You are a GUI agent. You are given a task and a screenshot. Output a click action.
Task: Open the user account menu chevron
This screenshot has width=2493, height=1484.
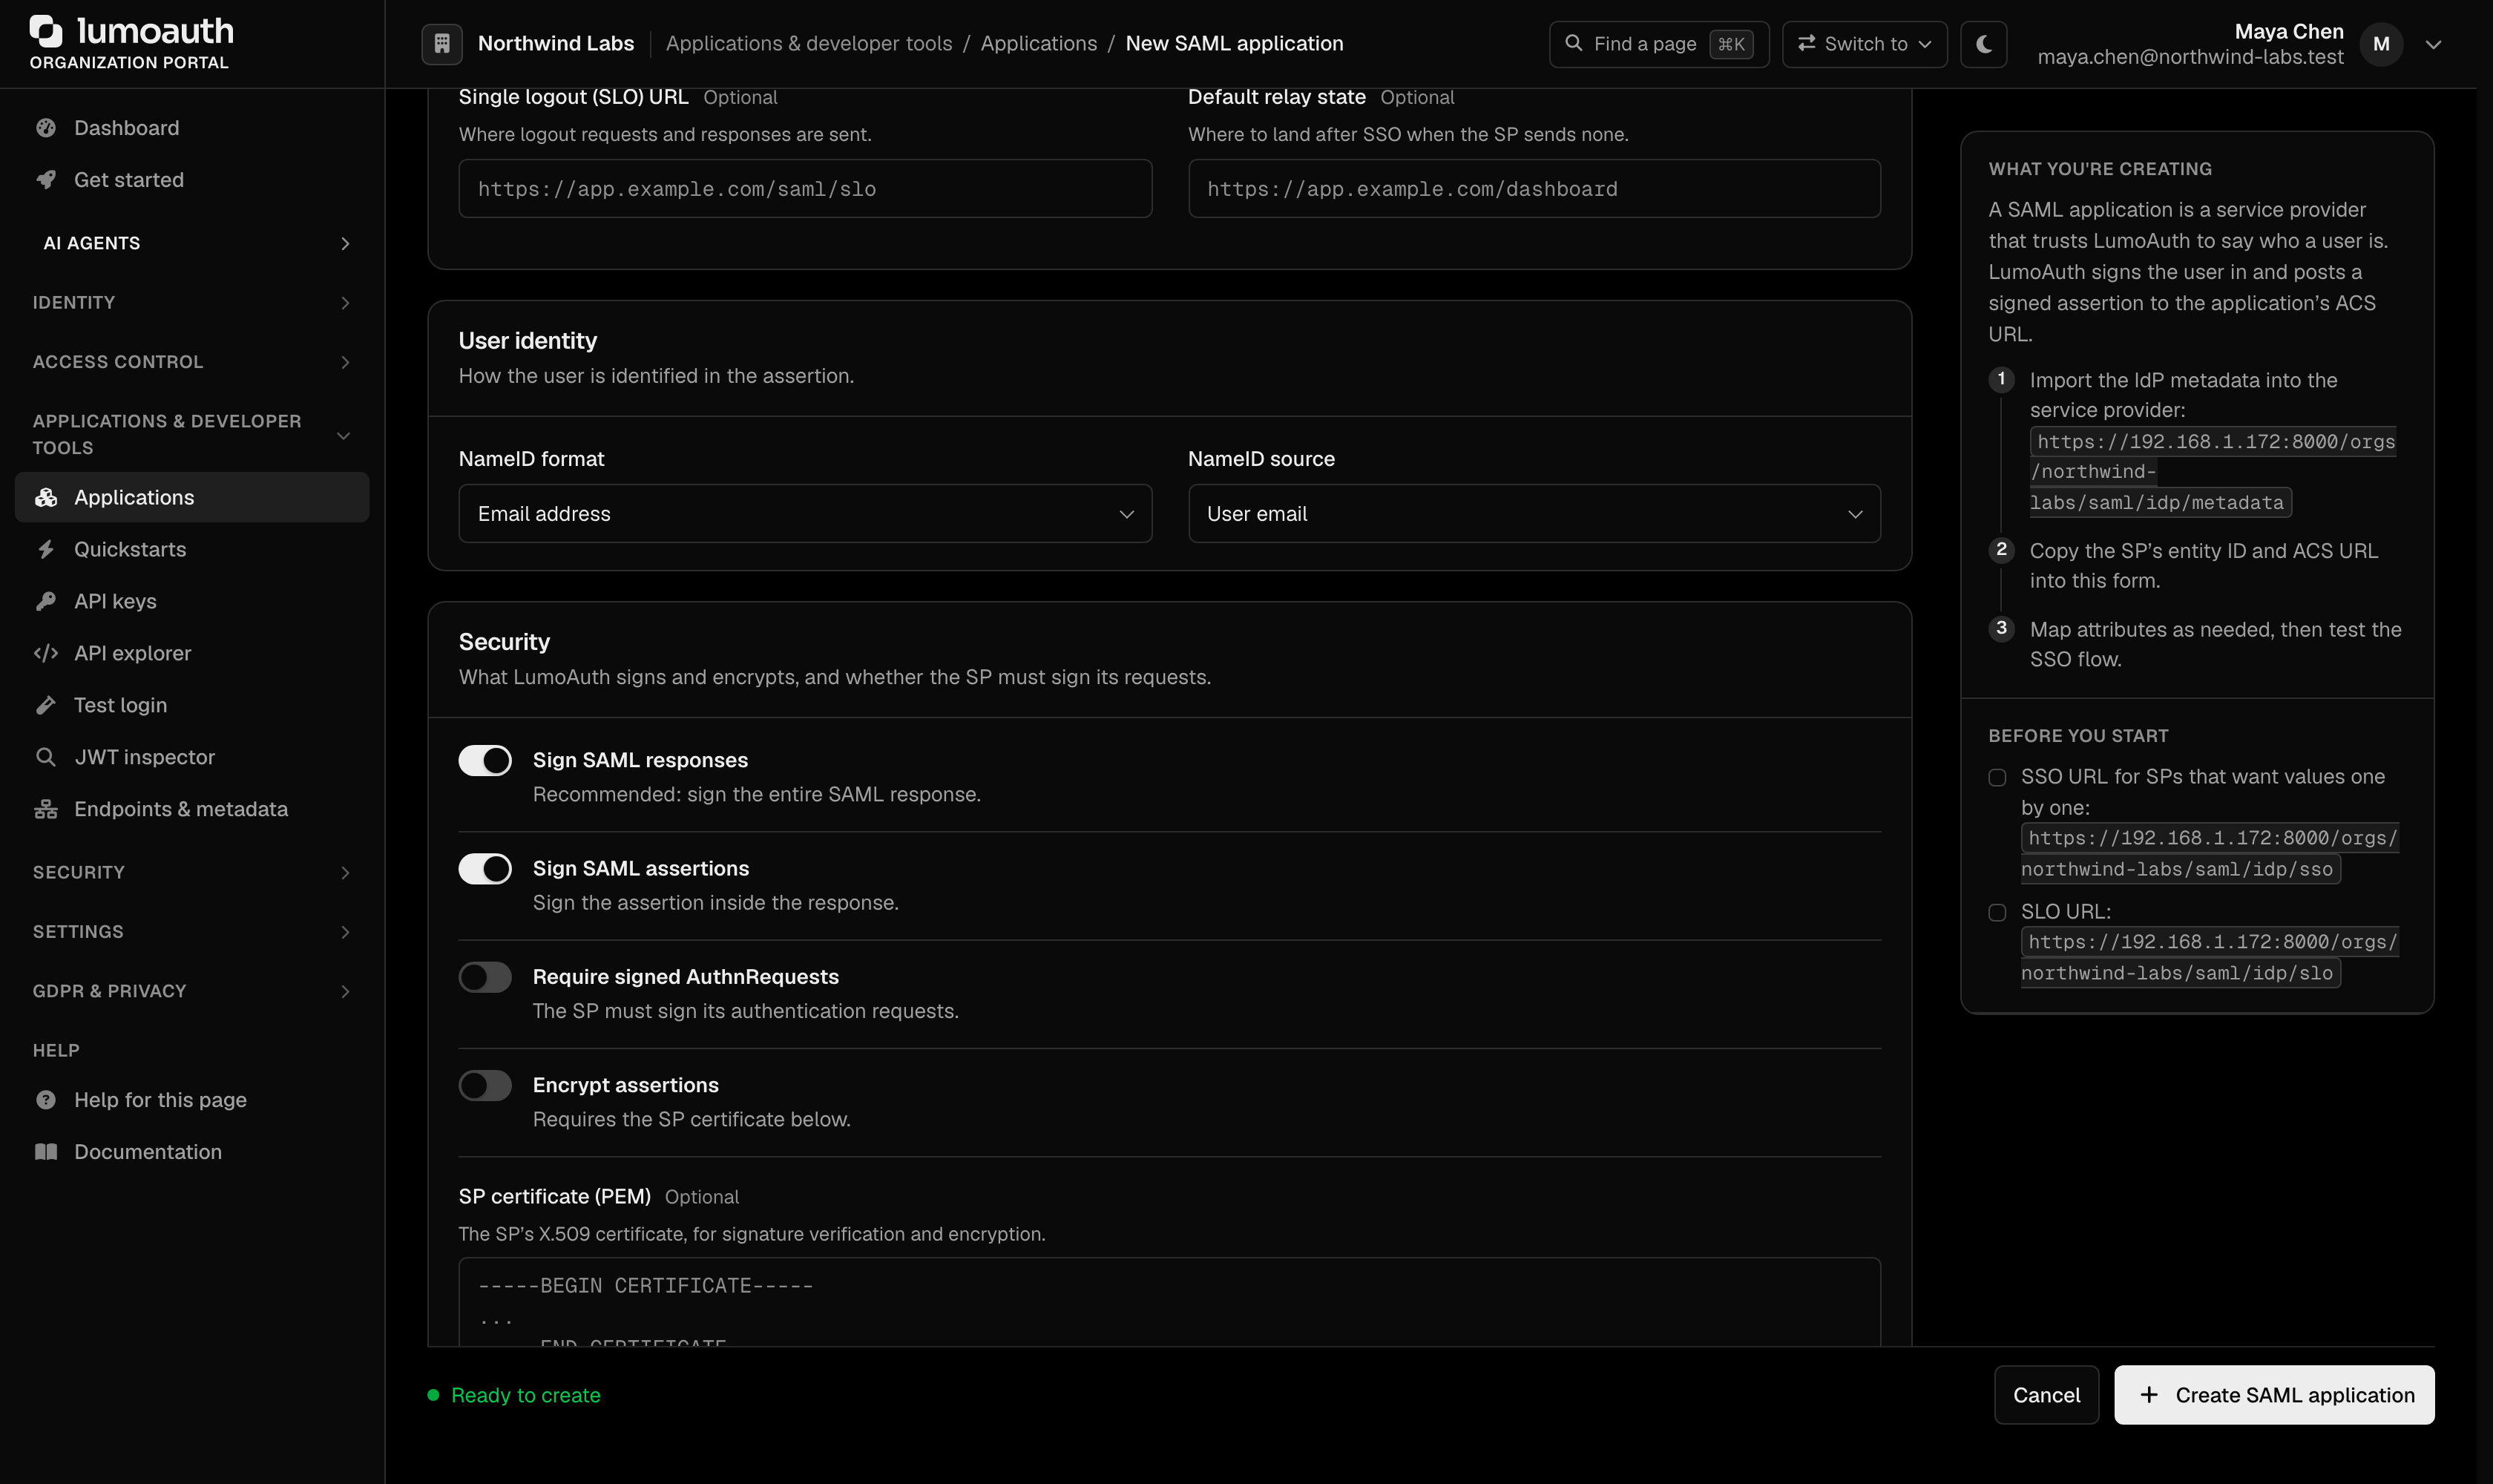pyautogui.click(x=2433, y=44)
